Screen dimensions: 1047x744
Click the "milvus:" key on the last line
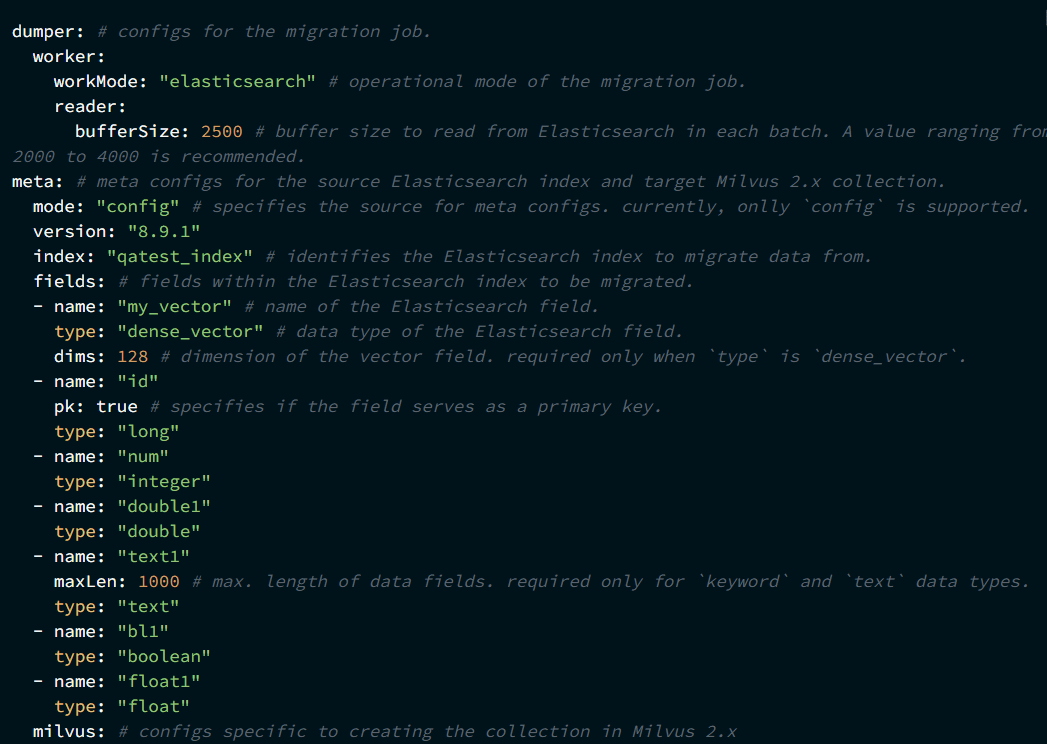point(69,731)
